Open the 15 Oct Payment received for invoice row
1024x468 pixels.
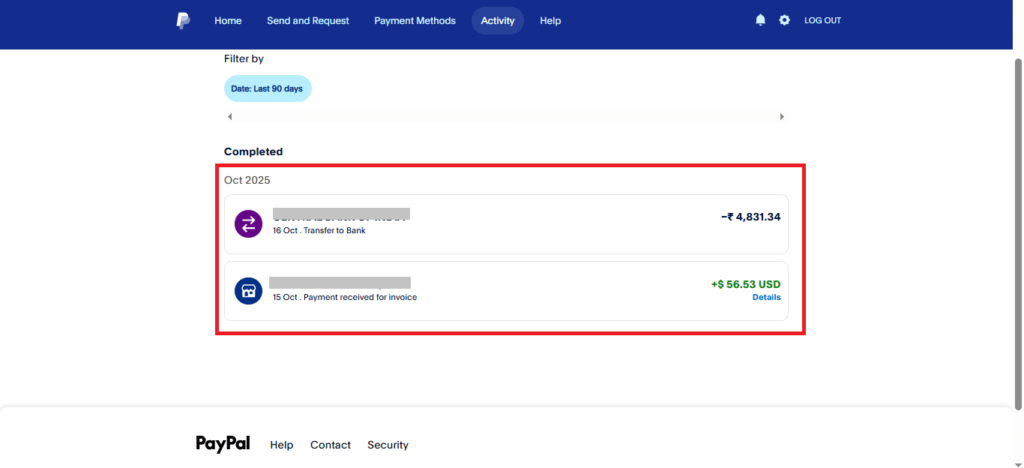click(x=506, y=291)
